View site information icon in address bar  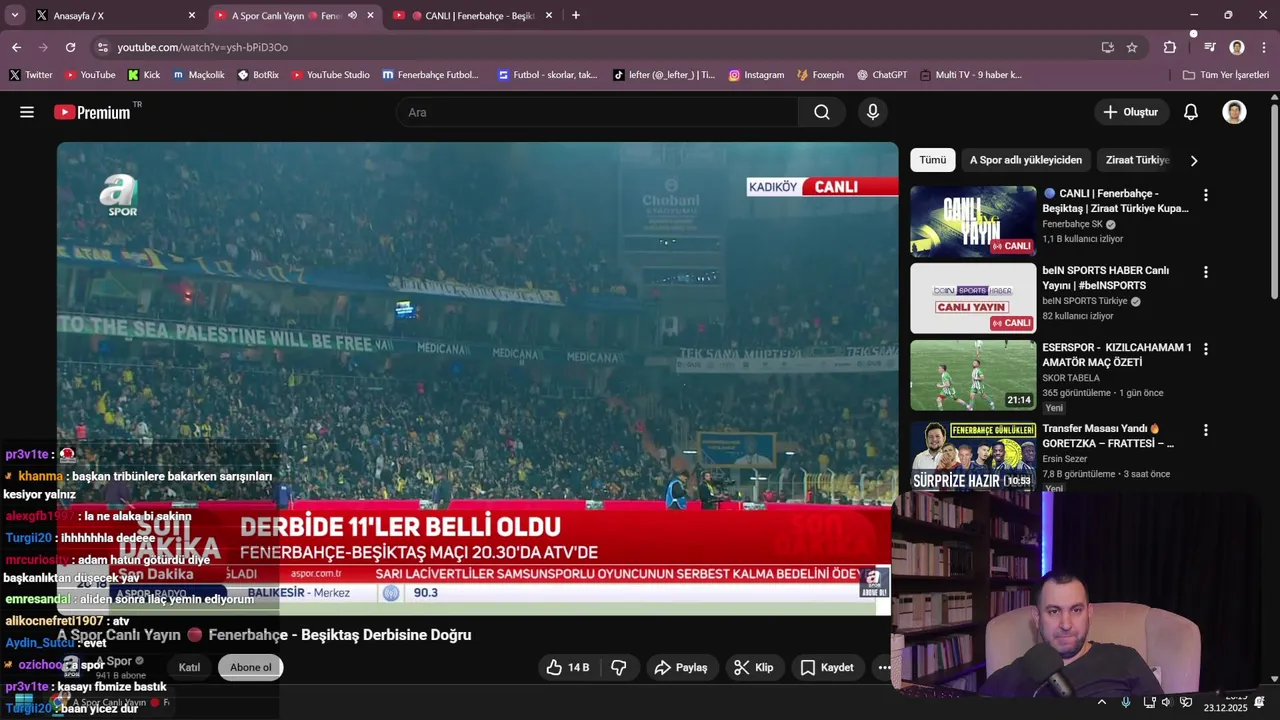pyautogui.click(x=102, y=47)
